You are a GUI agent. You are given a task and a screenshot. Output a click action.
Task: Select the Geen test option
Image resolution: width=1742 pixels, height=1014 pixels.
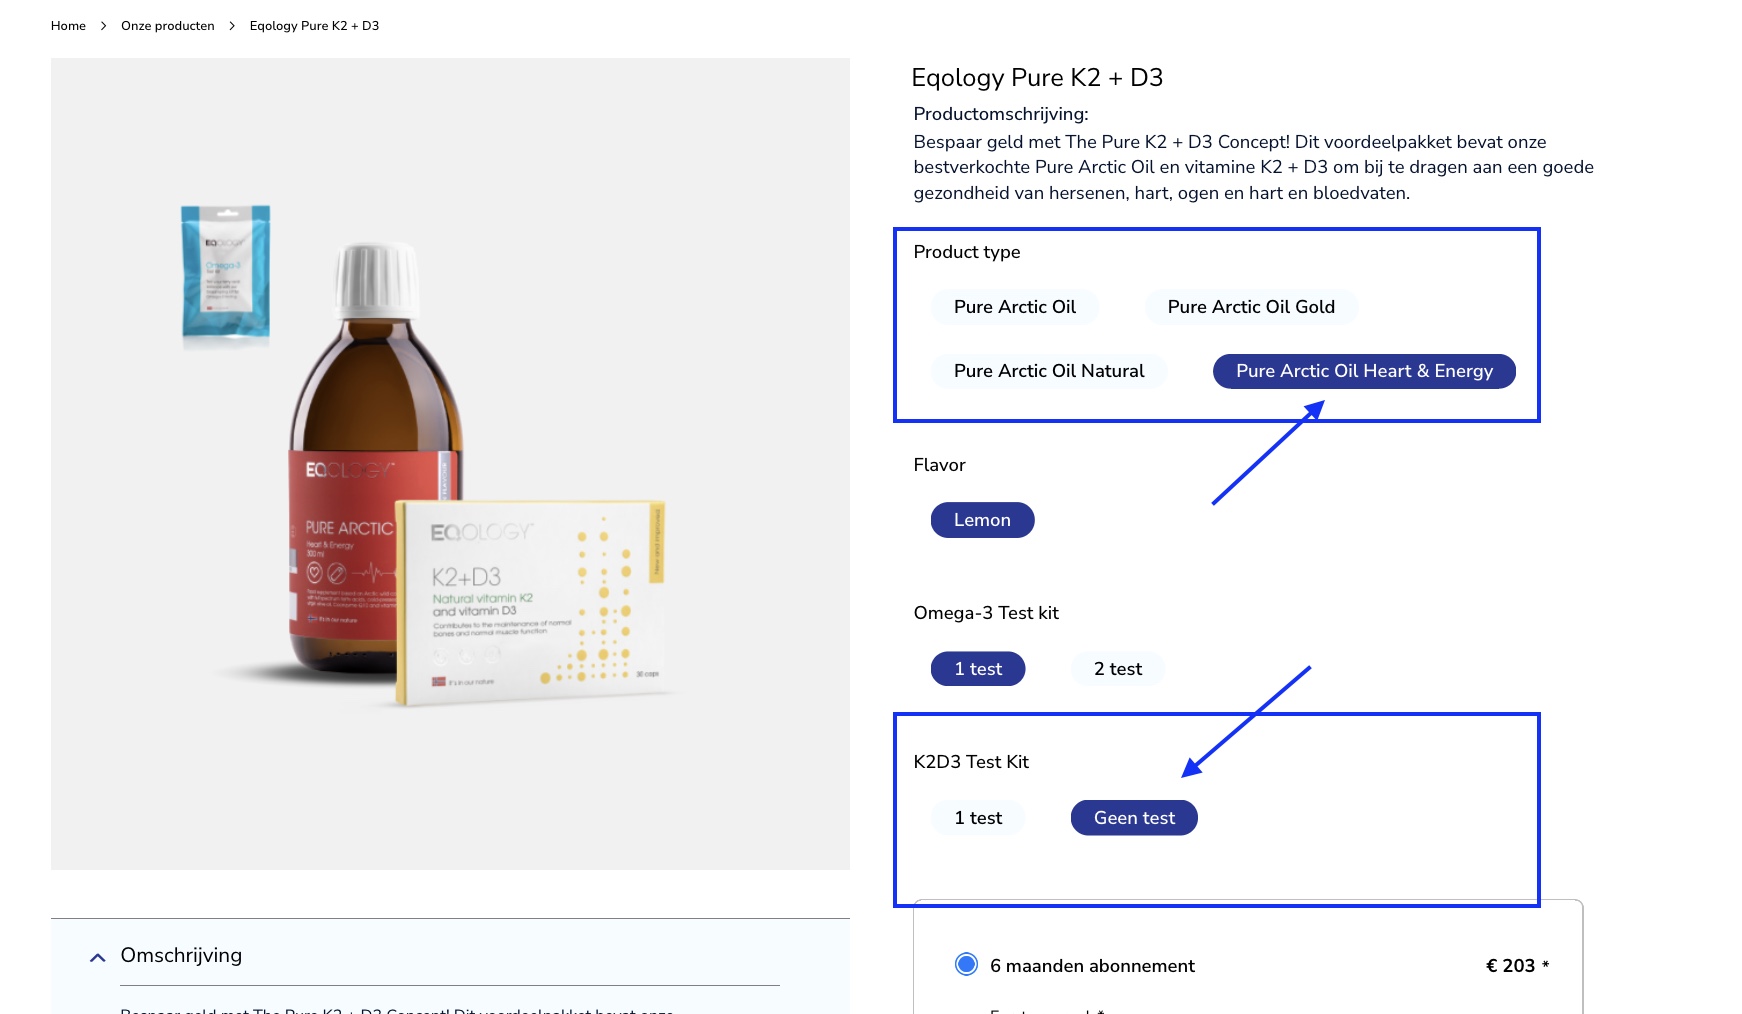tap(1134, 818)
